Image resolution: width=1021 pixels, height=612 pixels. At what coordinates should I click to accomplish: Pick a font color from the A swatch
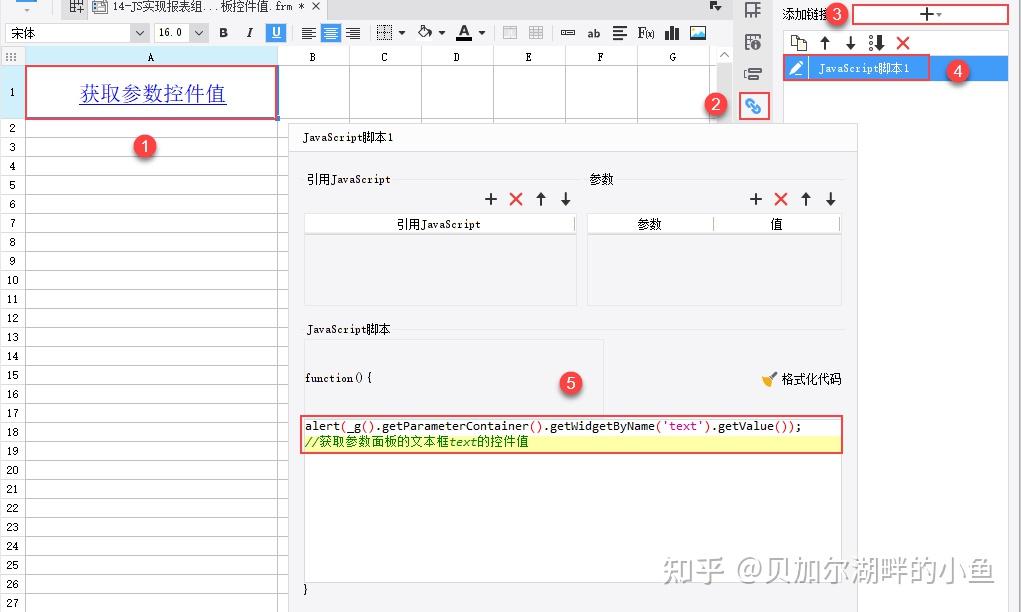coord(466,32)
